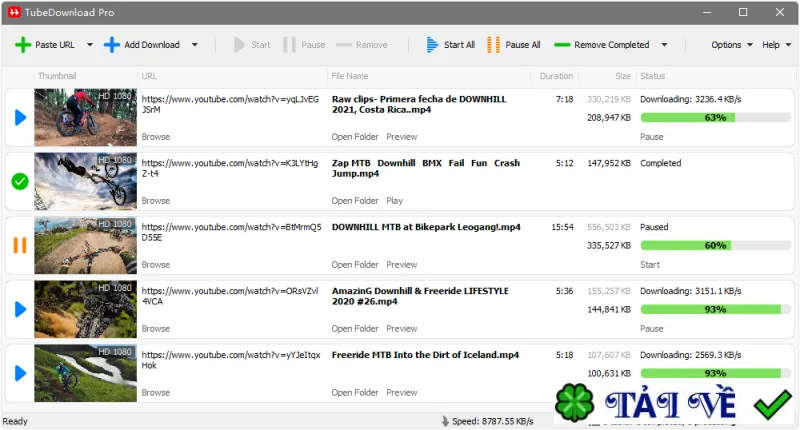Image resolution: width=800 pixels, height=430 pixels.
Task: Toggle the play state icon for Freeride MTB Iceland row
Action: click(20, 373)
